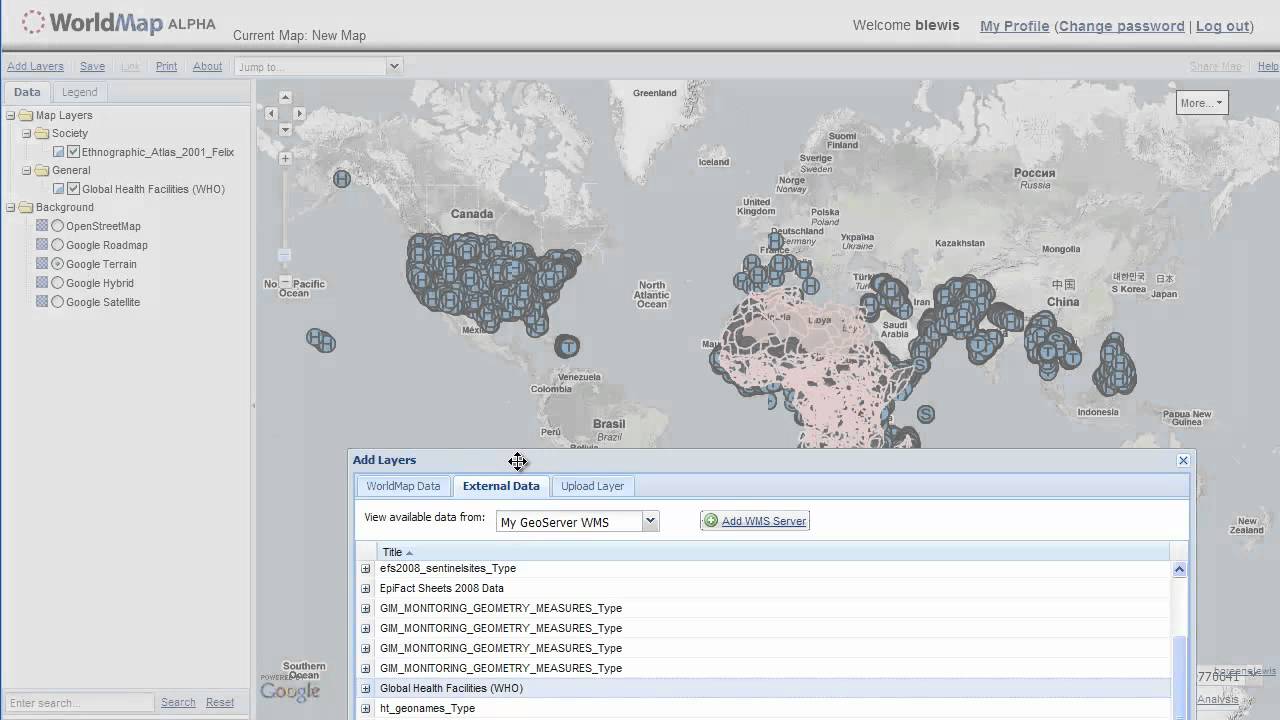Switch to the WorldMap Data tab
1280x720 pixels.
(403, 486)
